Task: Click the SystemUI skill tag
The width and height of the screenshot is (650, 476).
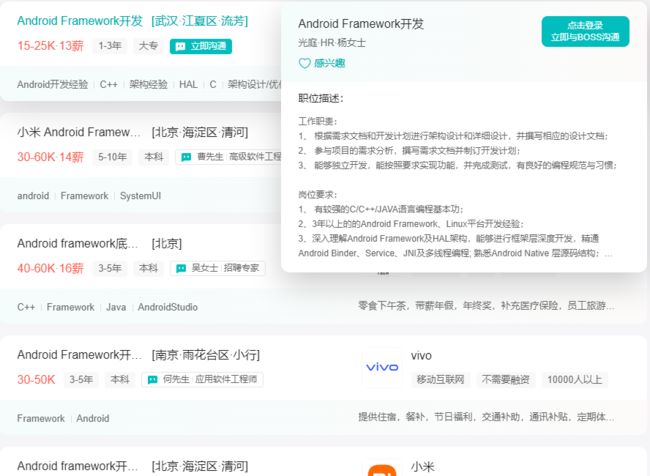Action: point(140,196)
